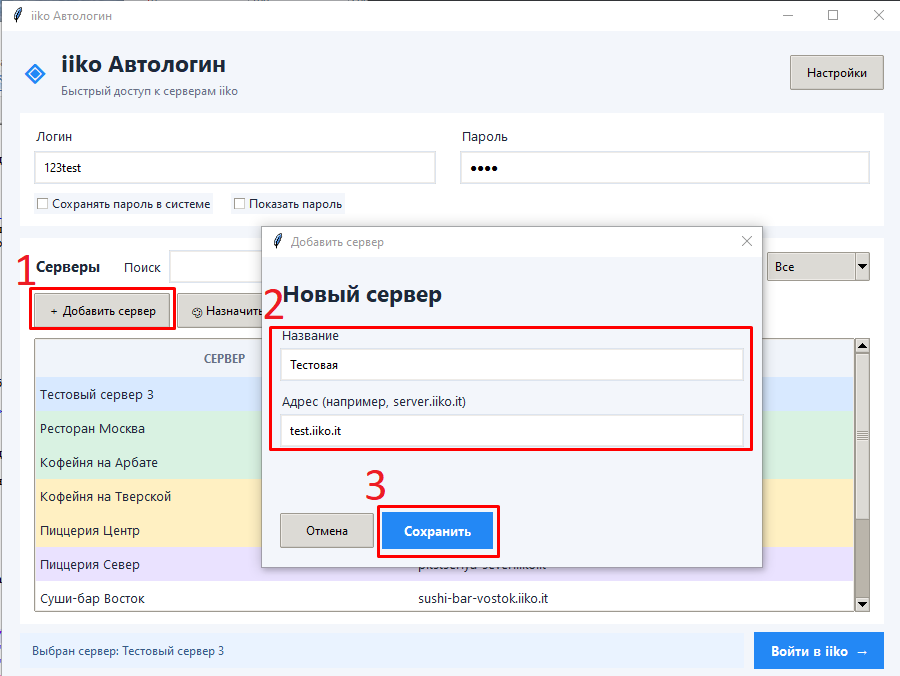The image size is (900, 676).
Task: Save the new server with Сохранить
Action: click(x=437, y=531)
